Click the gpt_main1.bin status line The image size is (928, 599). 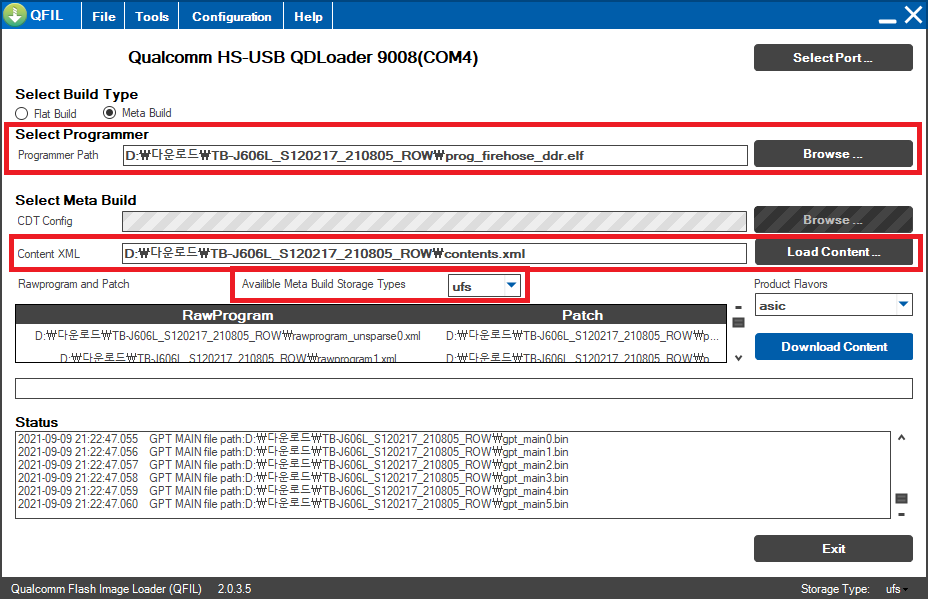pos(293,452)
